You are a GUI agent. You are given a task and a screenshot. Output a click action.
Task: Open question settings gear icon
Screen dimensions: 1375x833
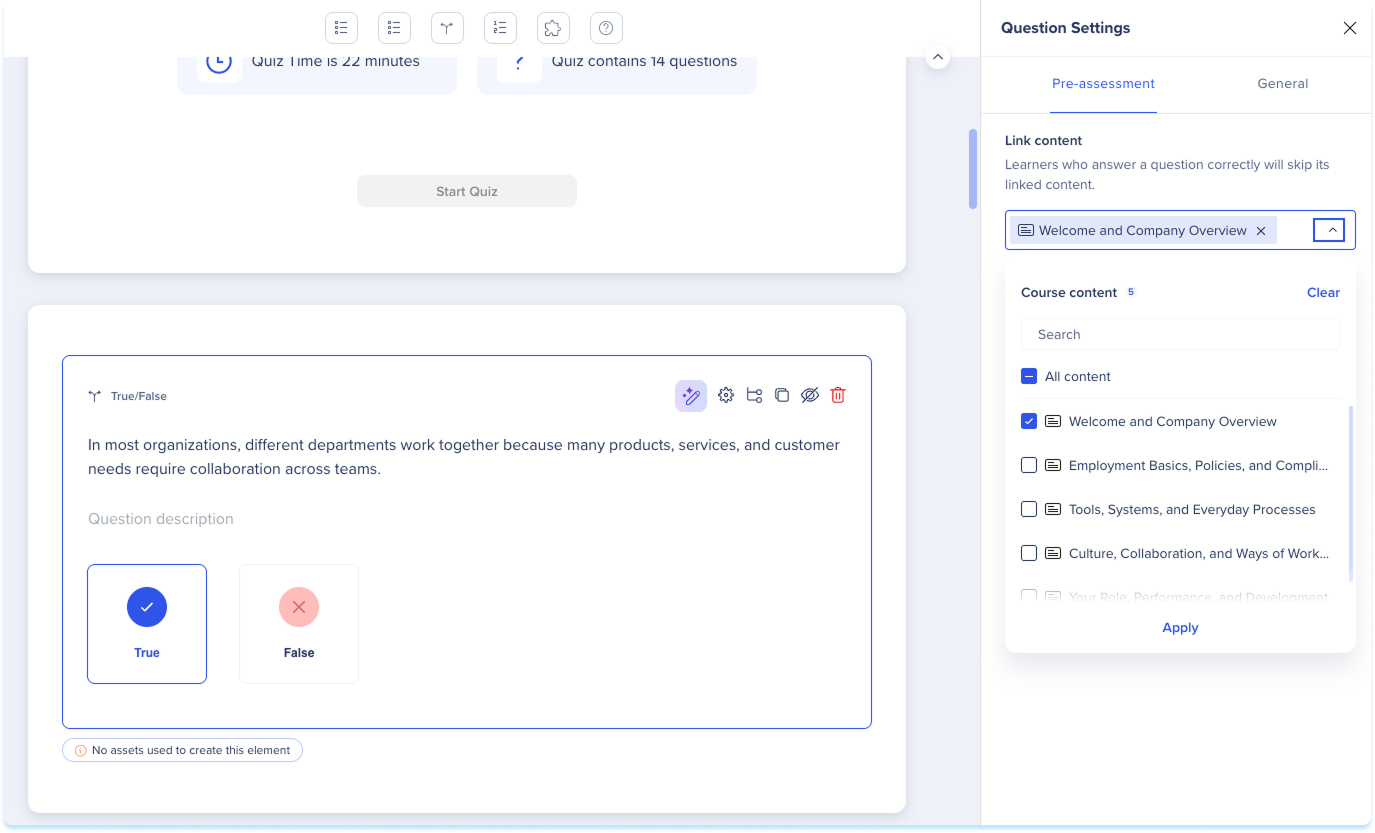[726, 395]
